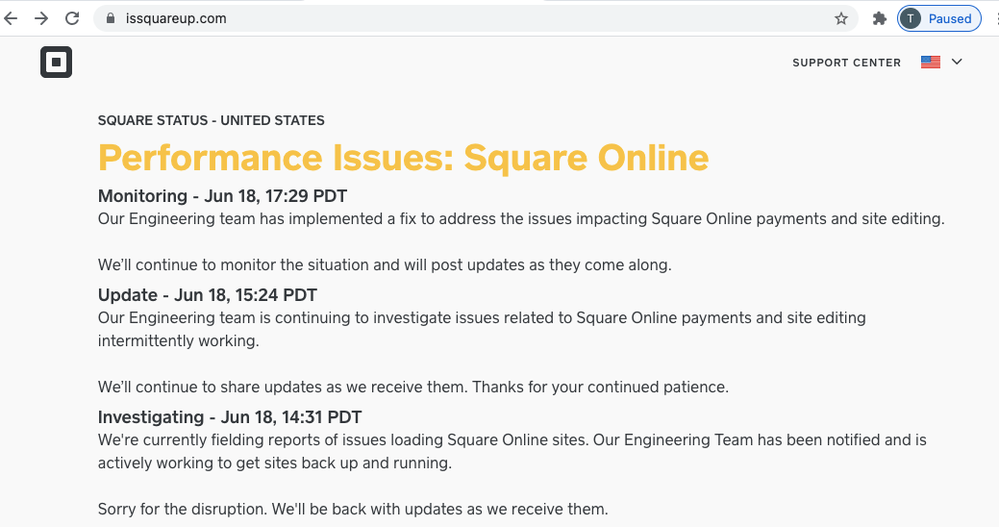Click the Square logo
The height and width of the screenshot is (527, 999).
tap(56, 62)
